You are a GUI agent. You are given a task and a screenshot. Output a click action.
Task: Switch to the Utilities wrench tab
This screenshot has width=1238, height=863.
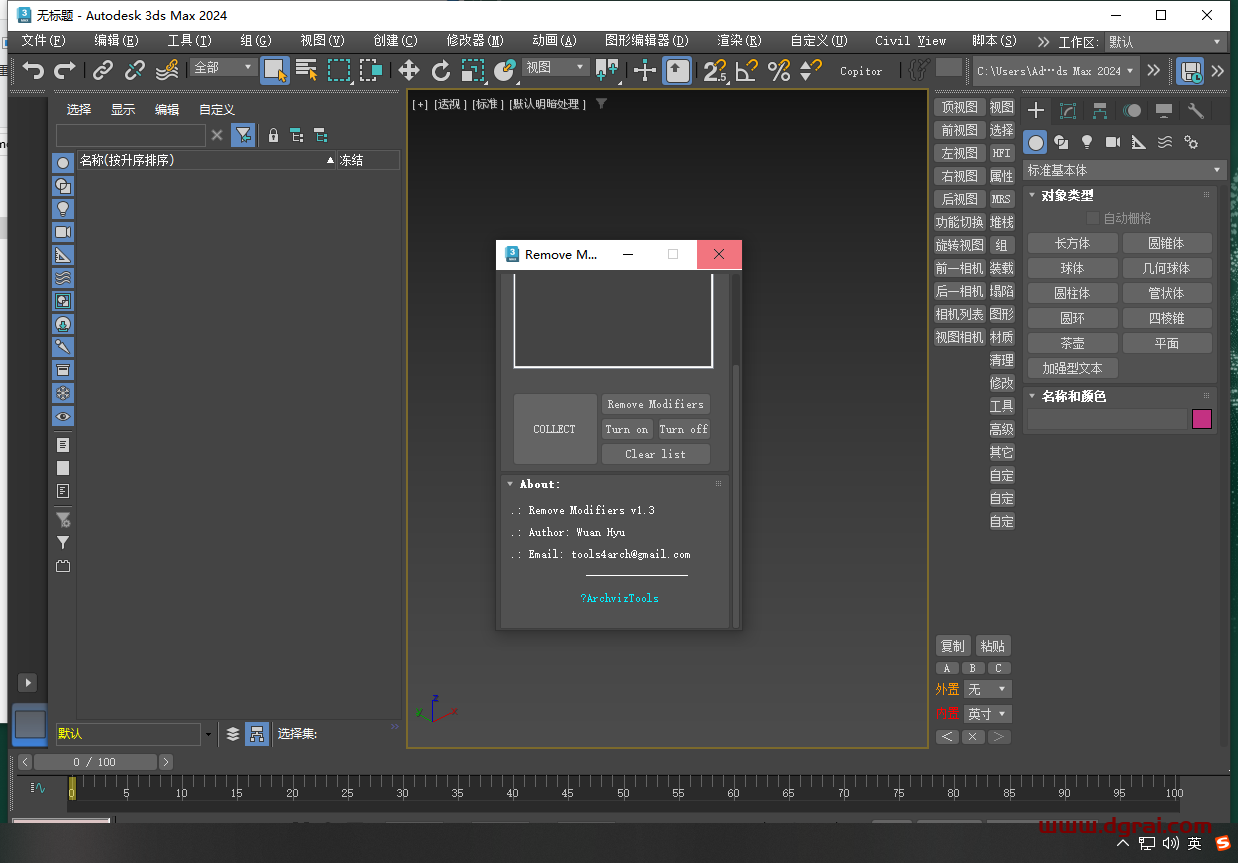(1196, 111)
